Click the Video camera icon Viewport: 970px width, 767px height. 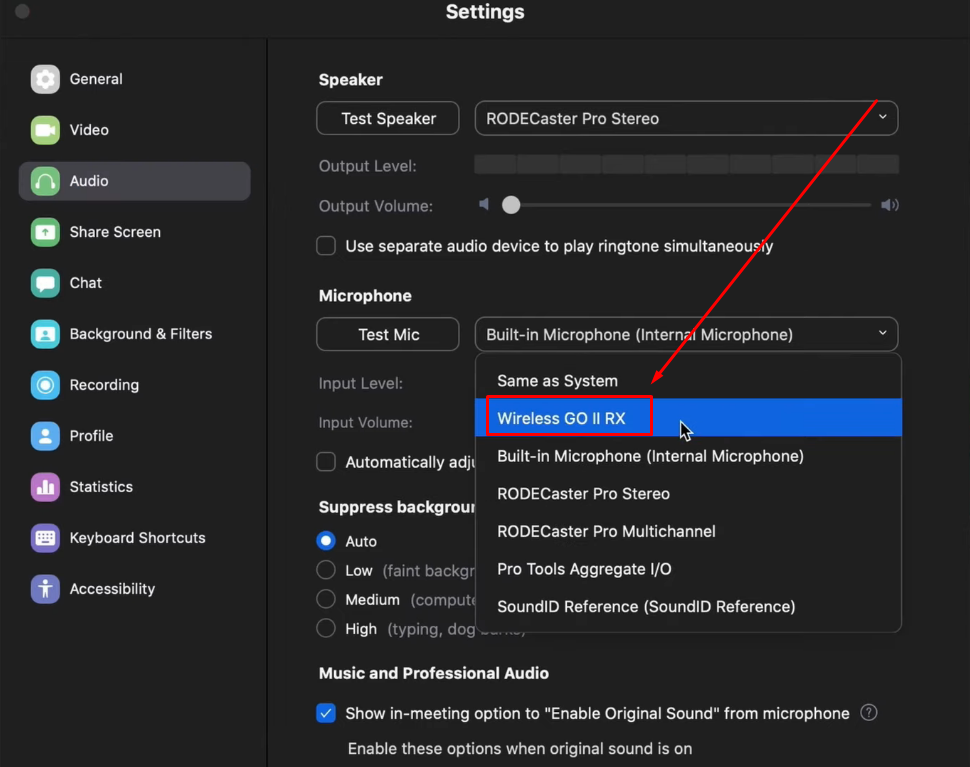45,130
